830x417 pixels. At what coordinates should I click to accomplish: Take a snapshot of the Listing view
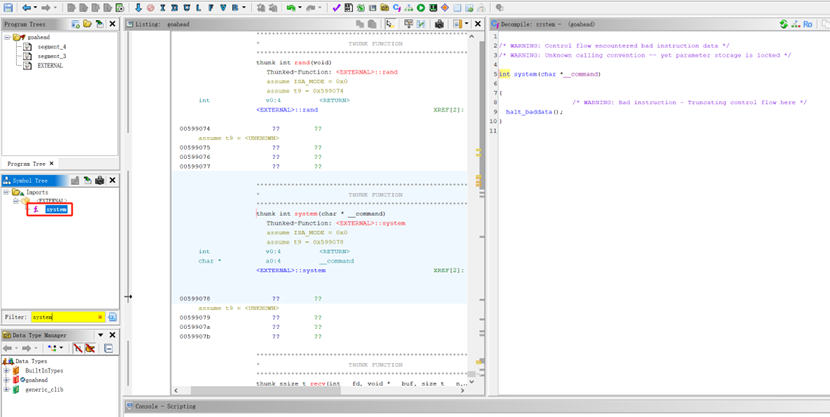coord(439,24)
